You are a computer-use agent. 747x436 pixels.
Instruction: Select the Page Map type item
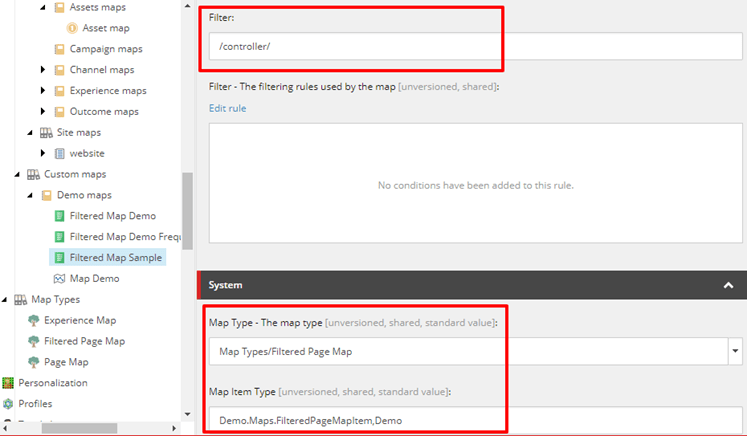(x=66, y=362)
